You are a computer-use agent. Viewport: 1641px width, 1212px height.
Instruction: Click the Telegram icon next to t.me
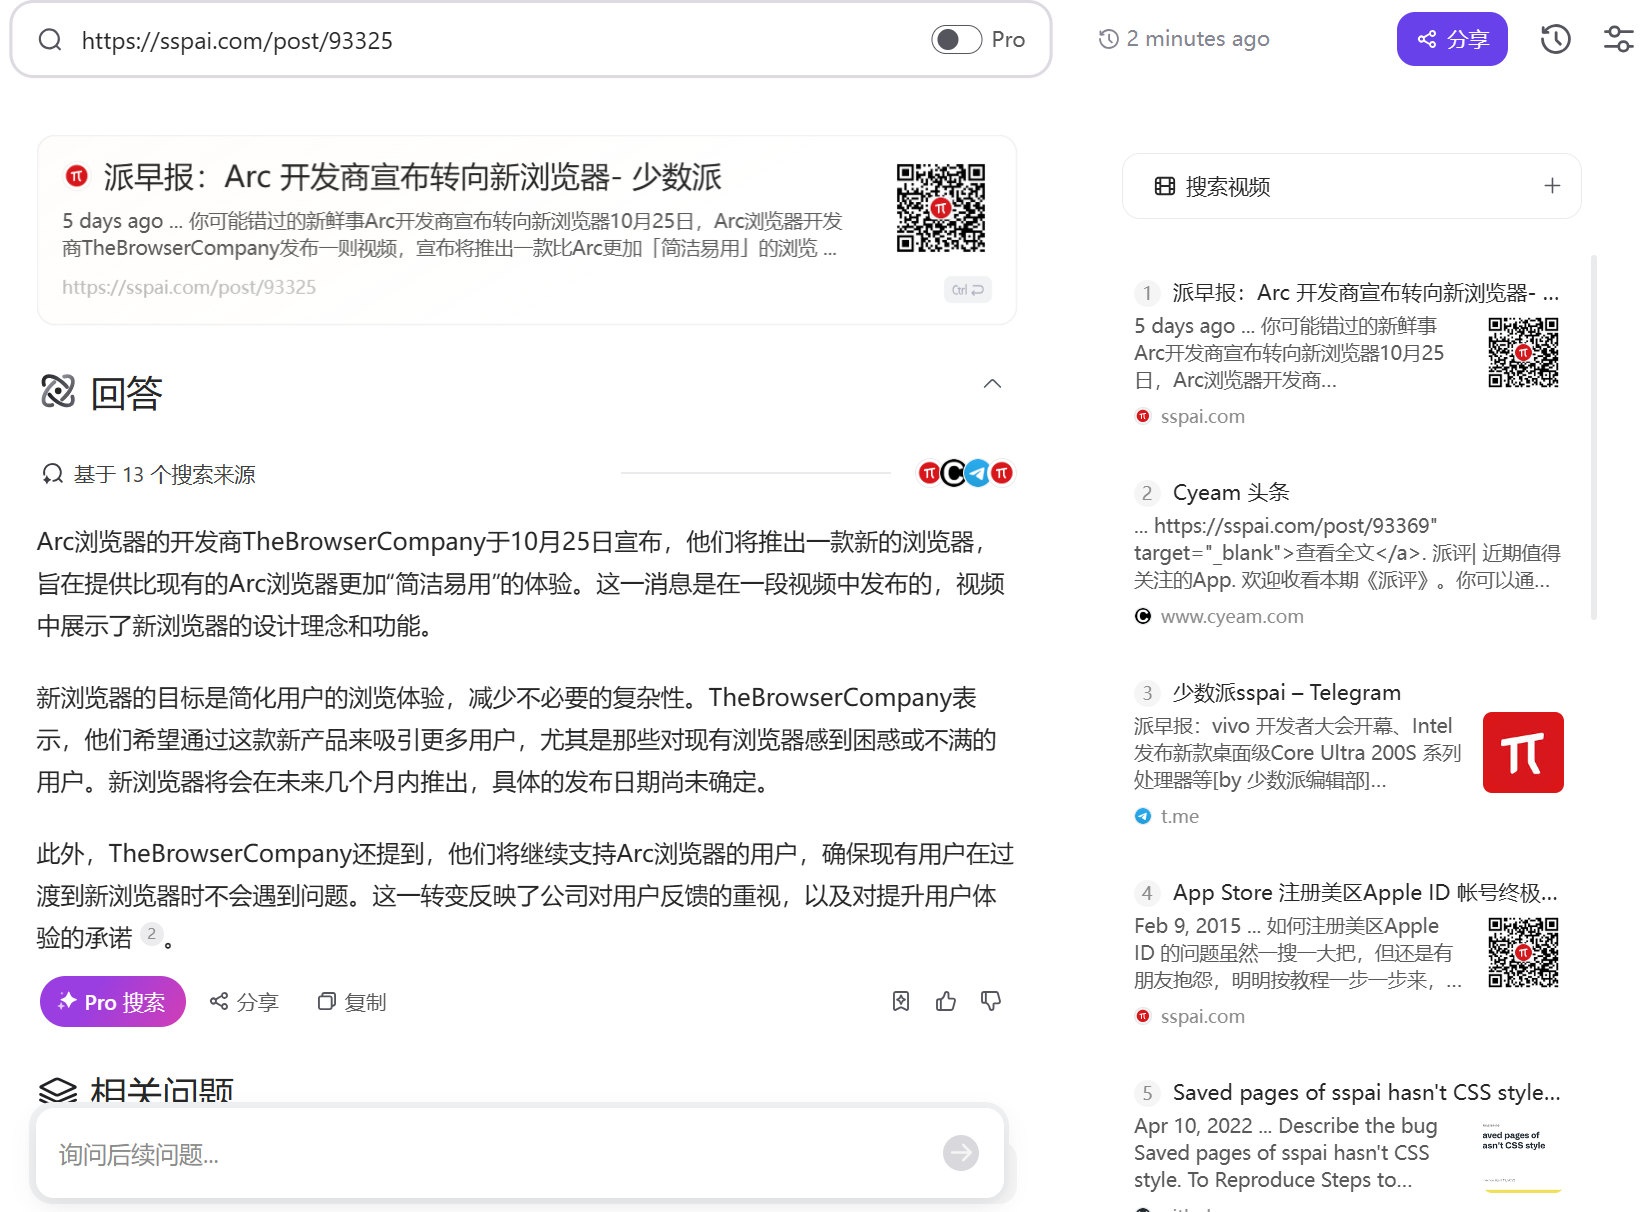coord(1143,816)
